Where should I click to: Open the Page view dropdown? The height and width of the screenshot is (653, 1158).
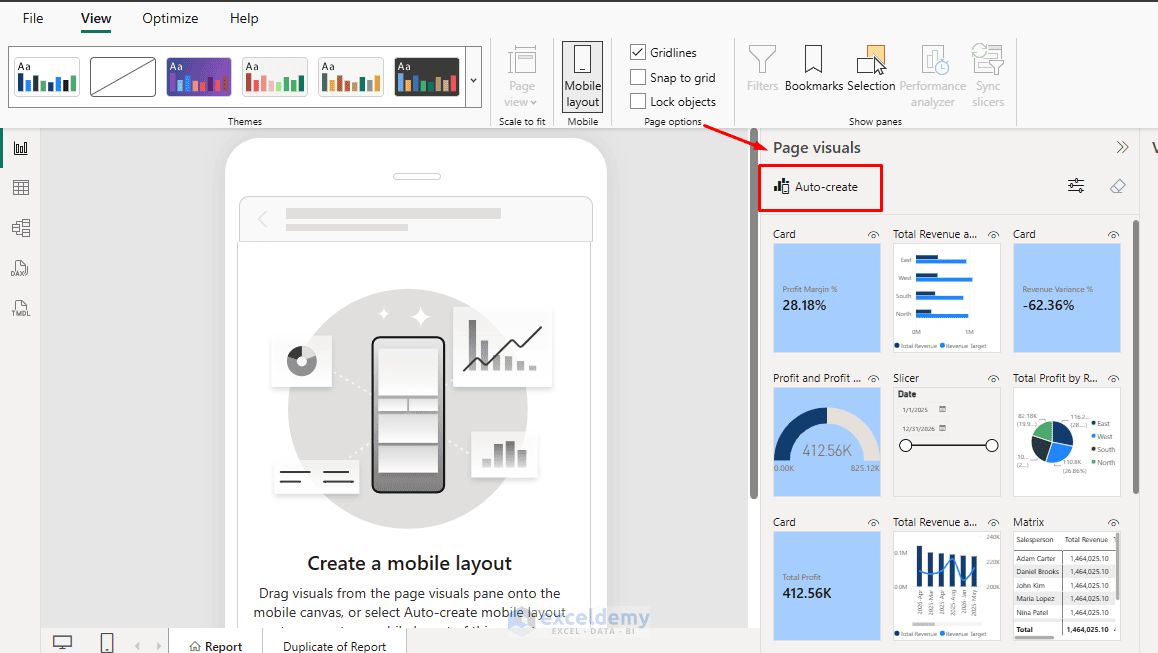521,76
